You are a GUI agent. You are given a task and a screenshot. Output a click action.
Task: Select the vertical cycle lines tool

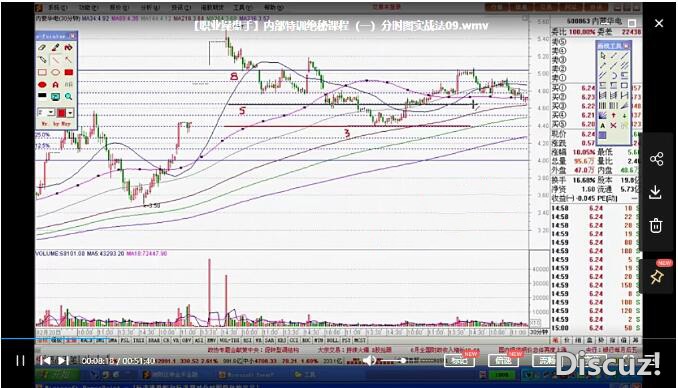(603, 106)
